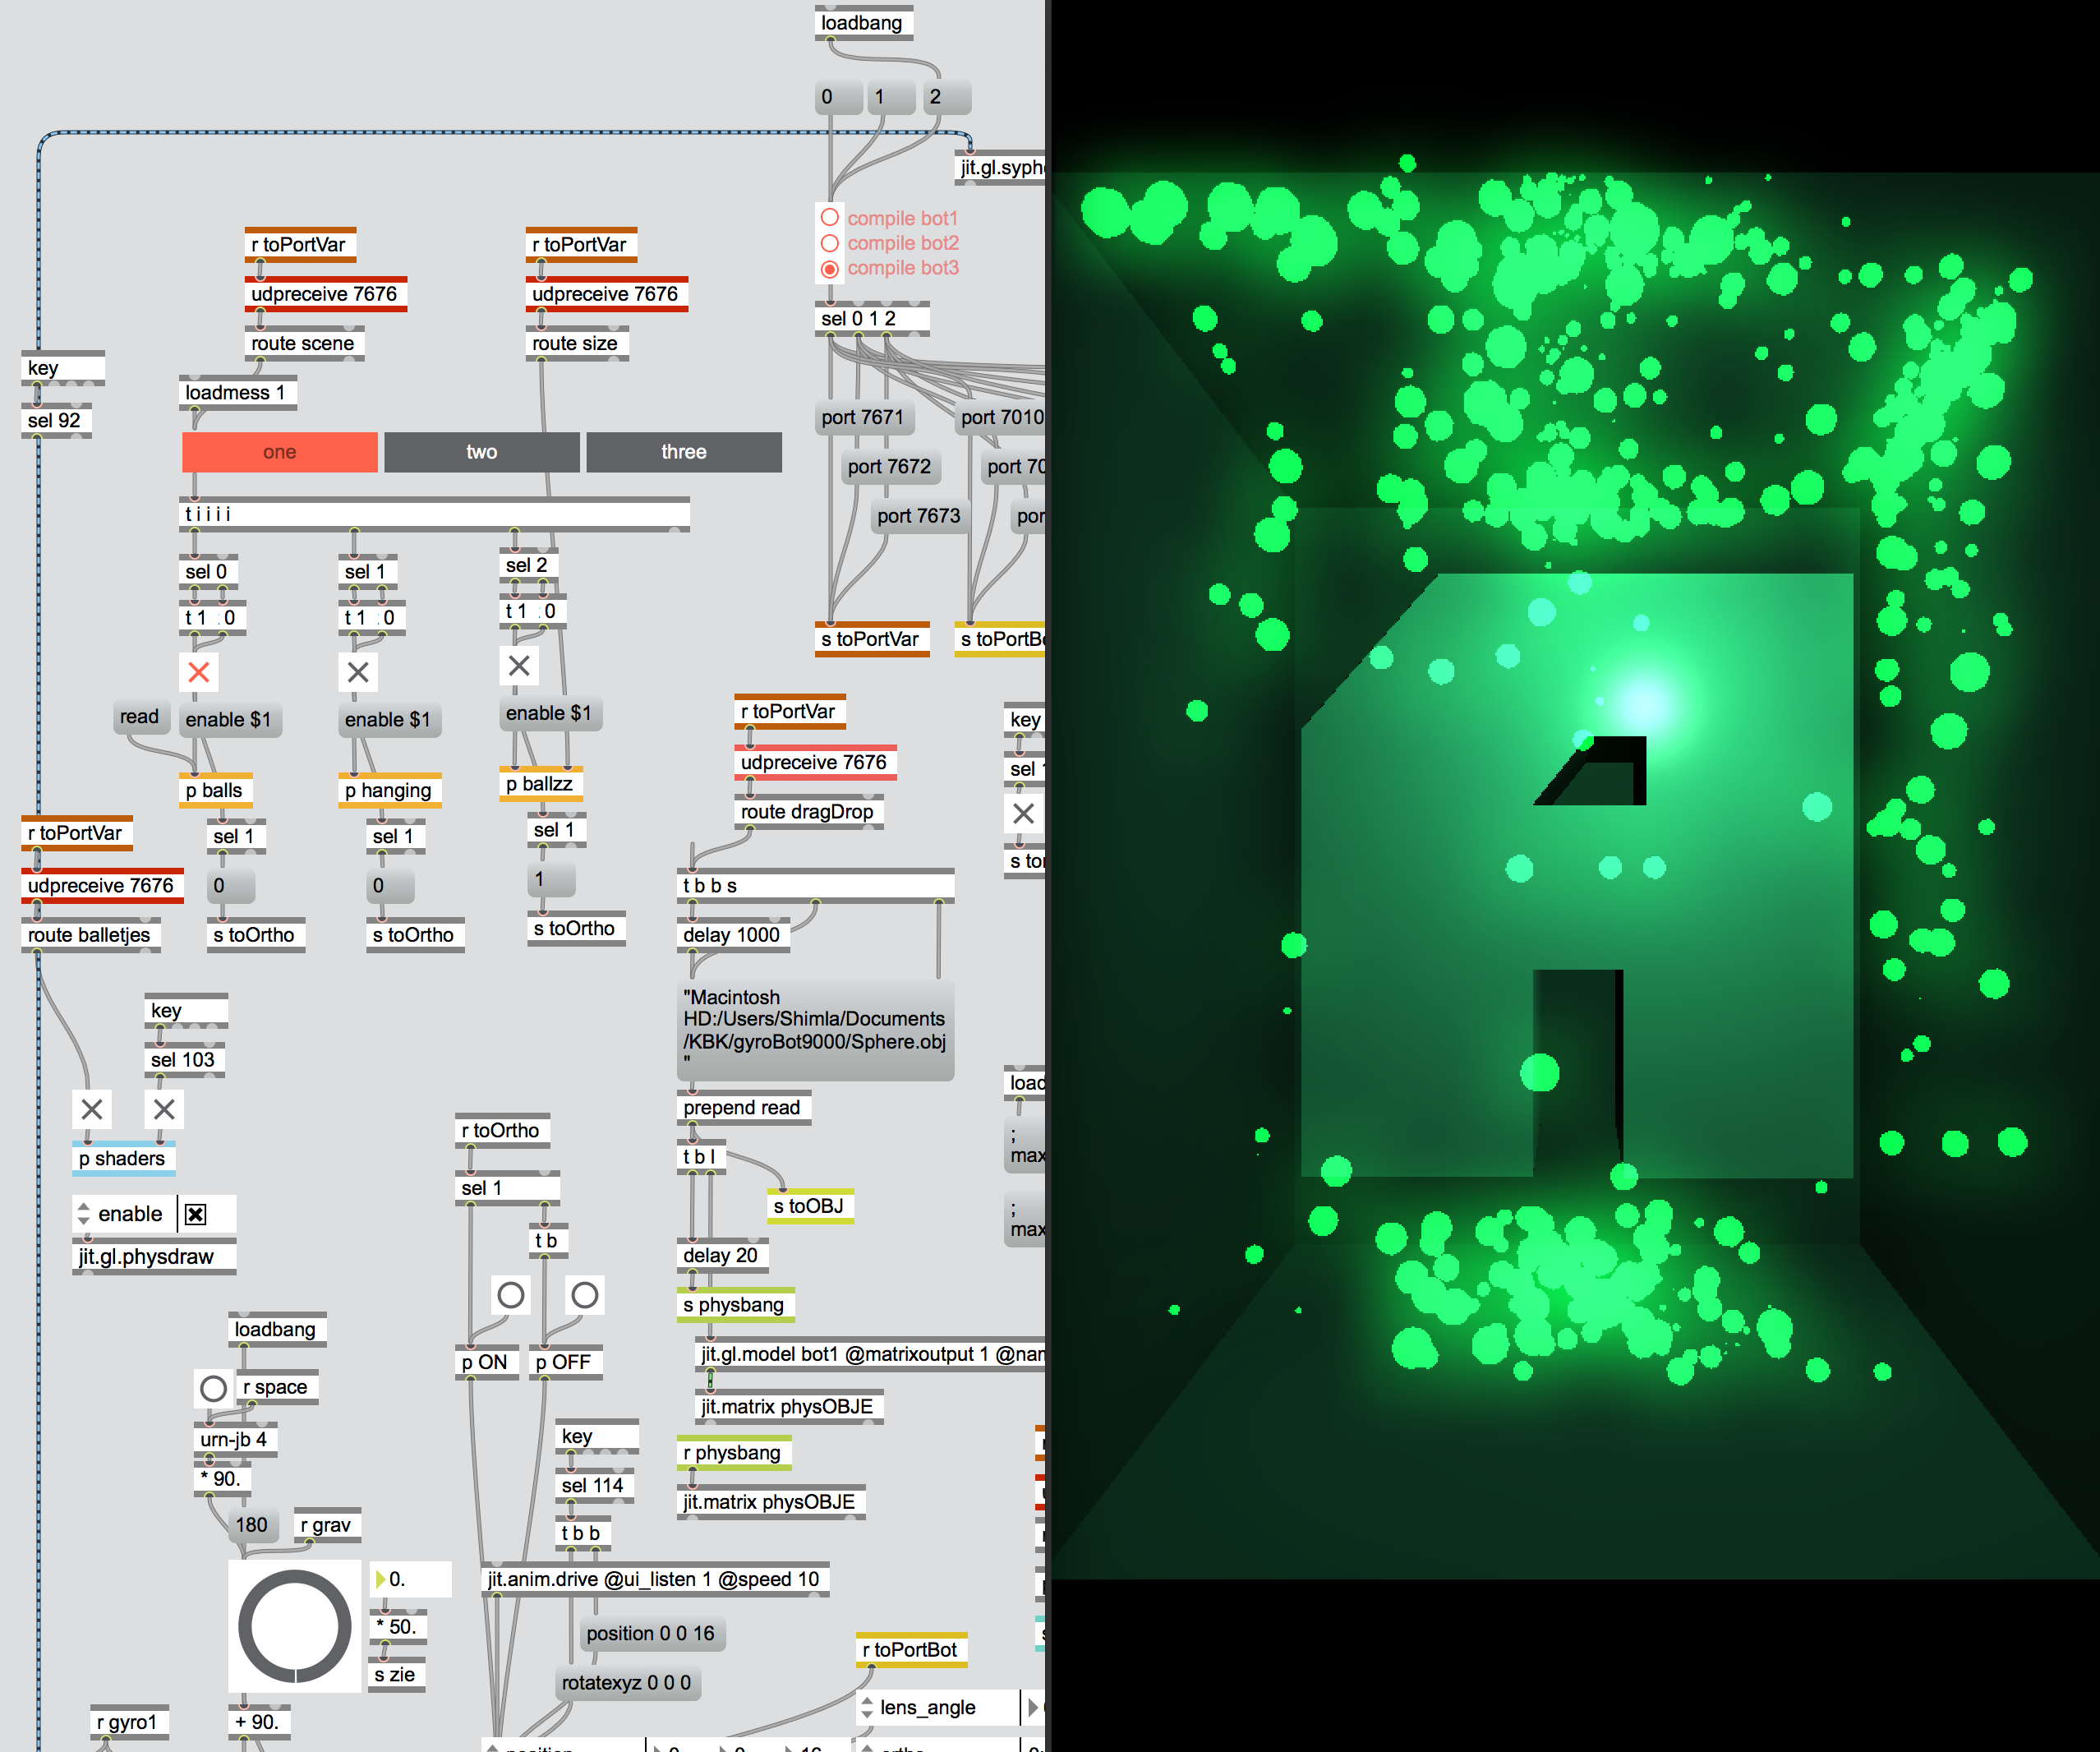Open the enable attribute menu arrows
The height and width of the screenshot is (1752, 2100).
[x=84, y=1214]
